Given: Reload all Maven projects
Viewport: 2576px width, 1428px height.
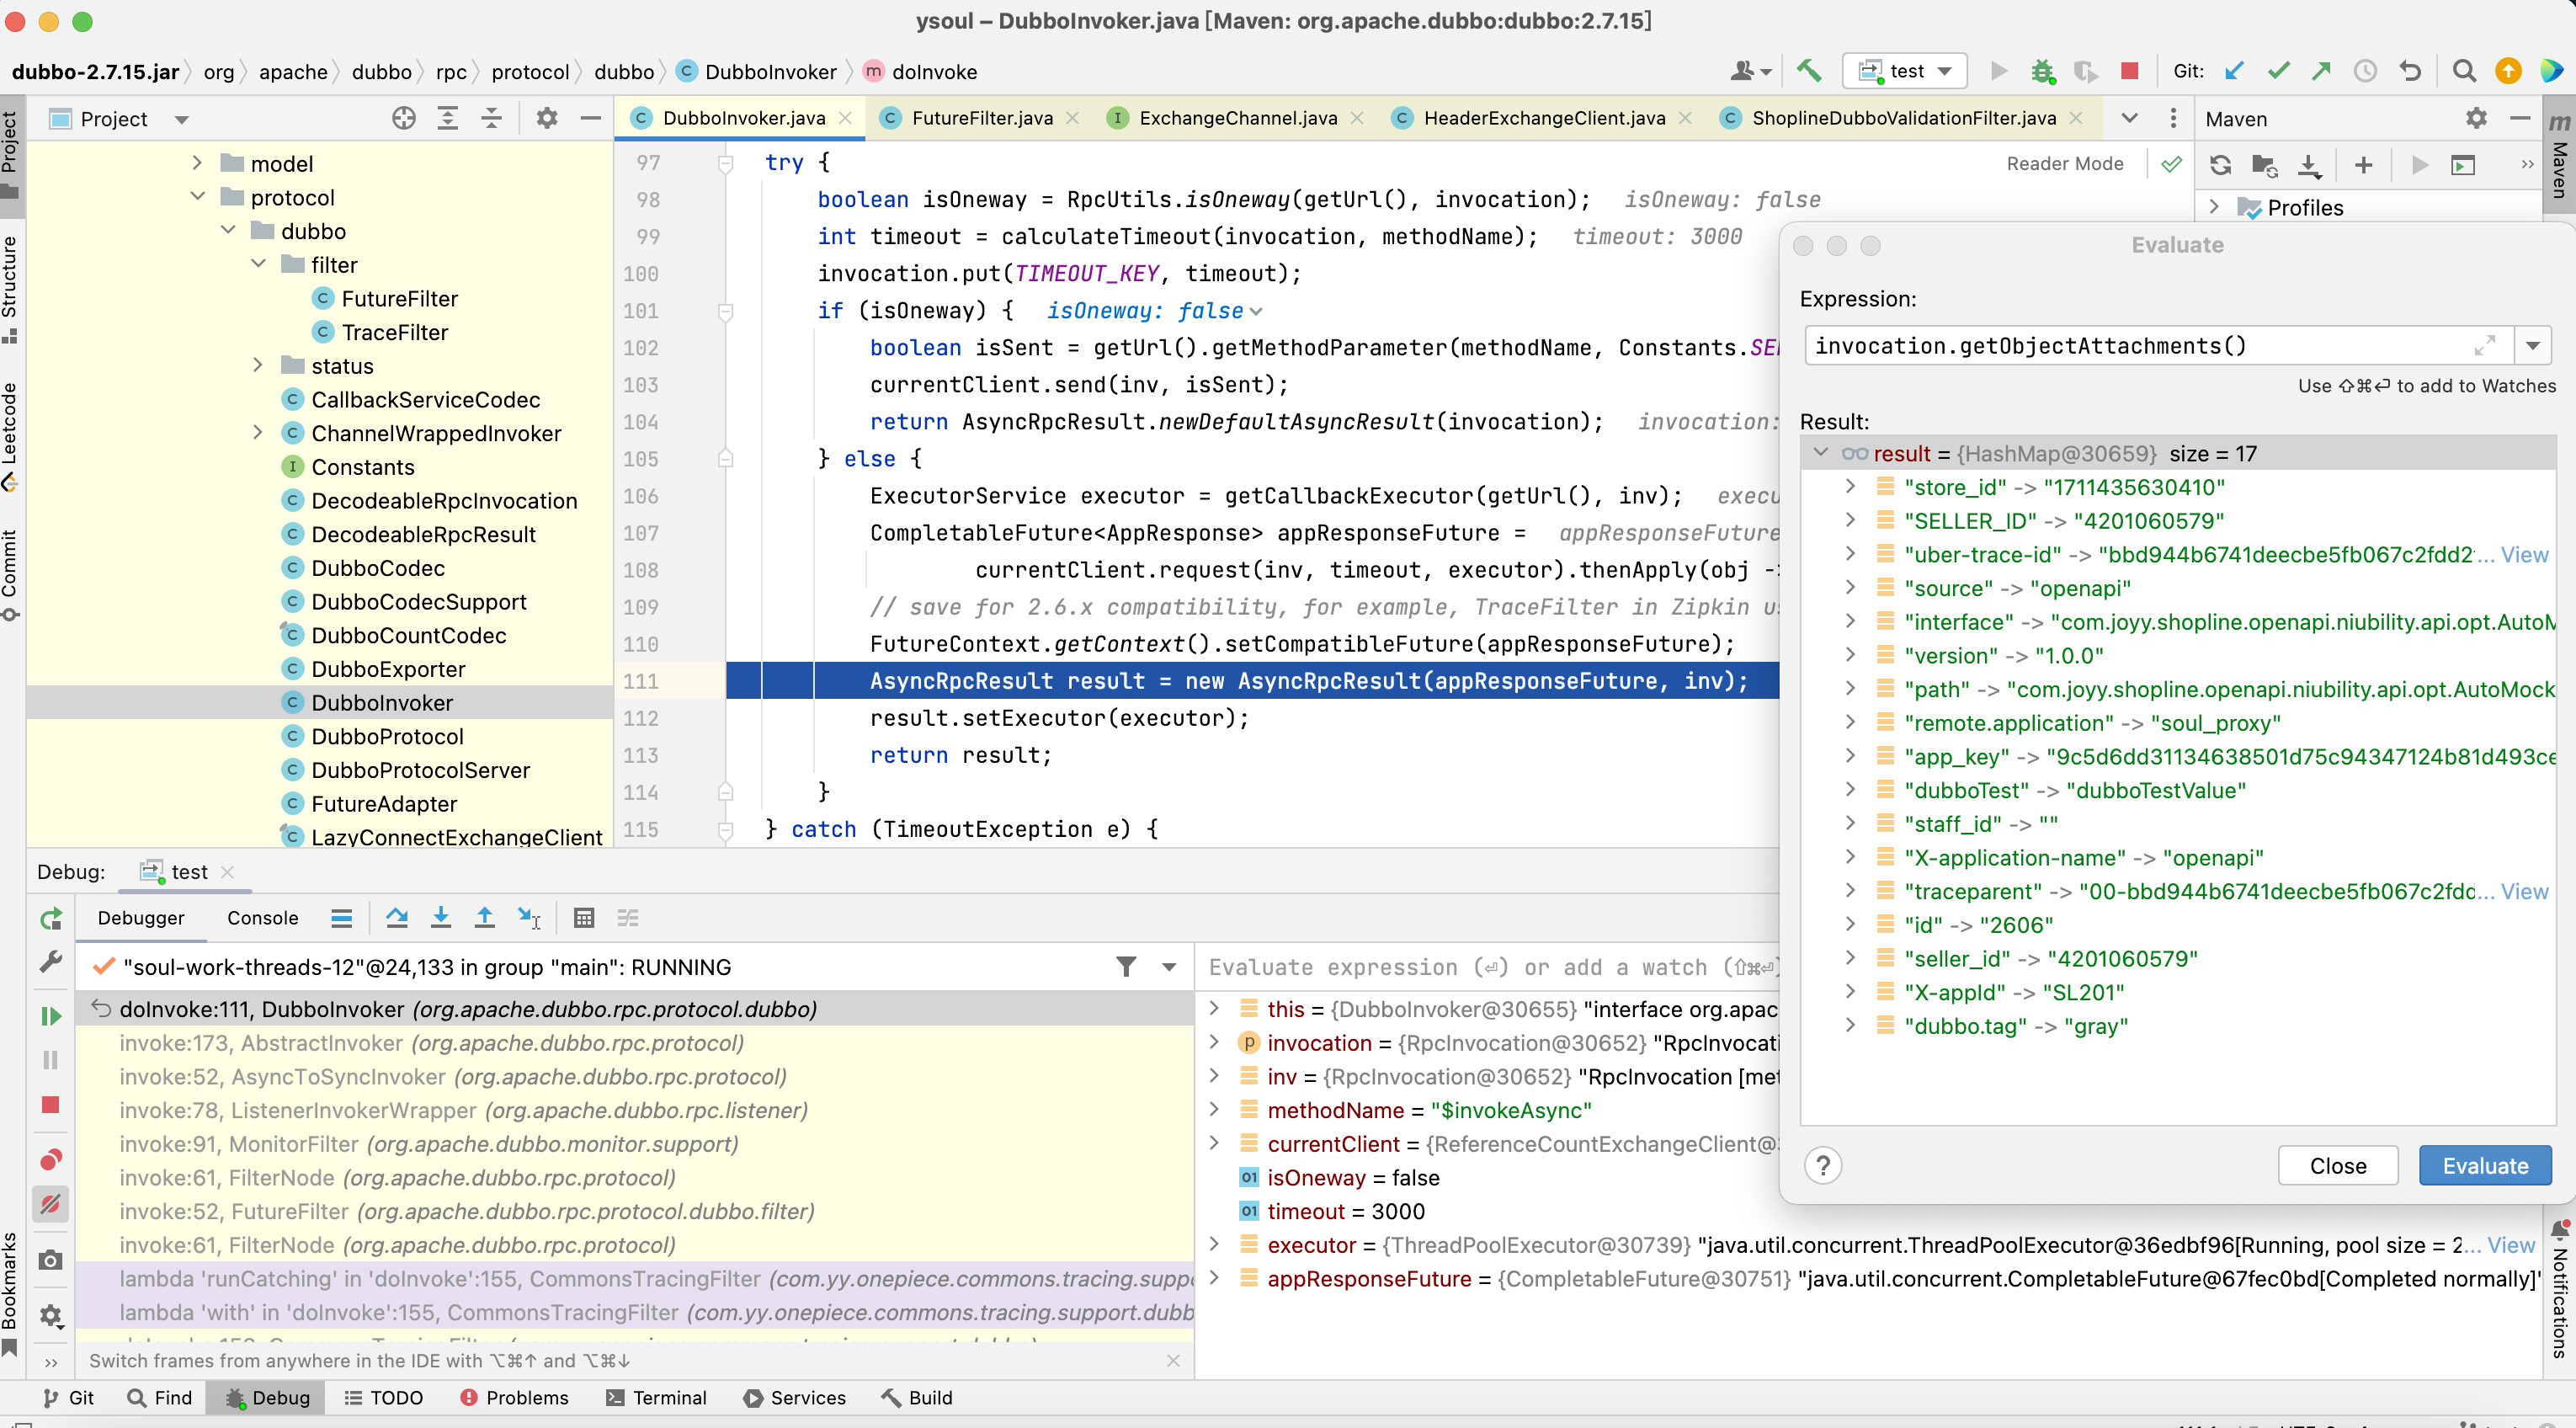Looking at the screenshot, I should (x=2220, y=165).
